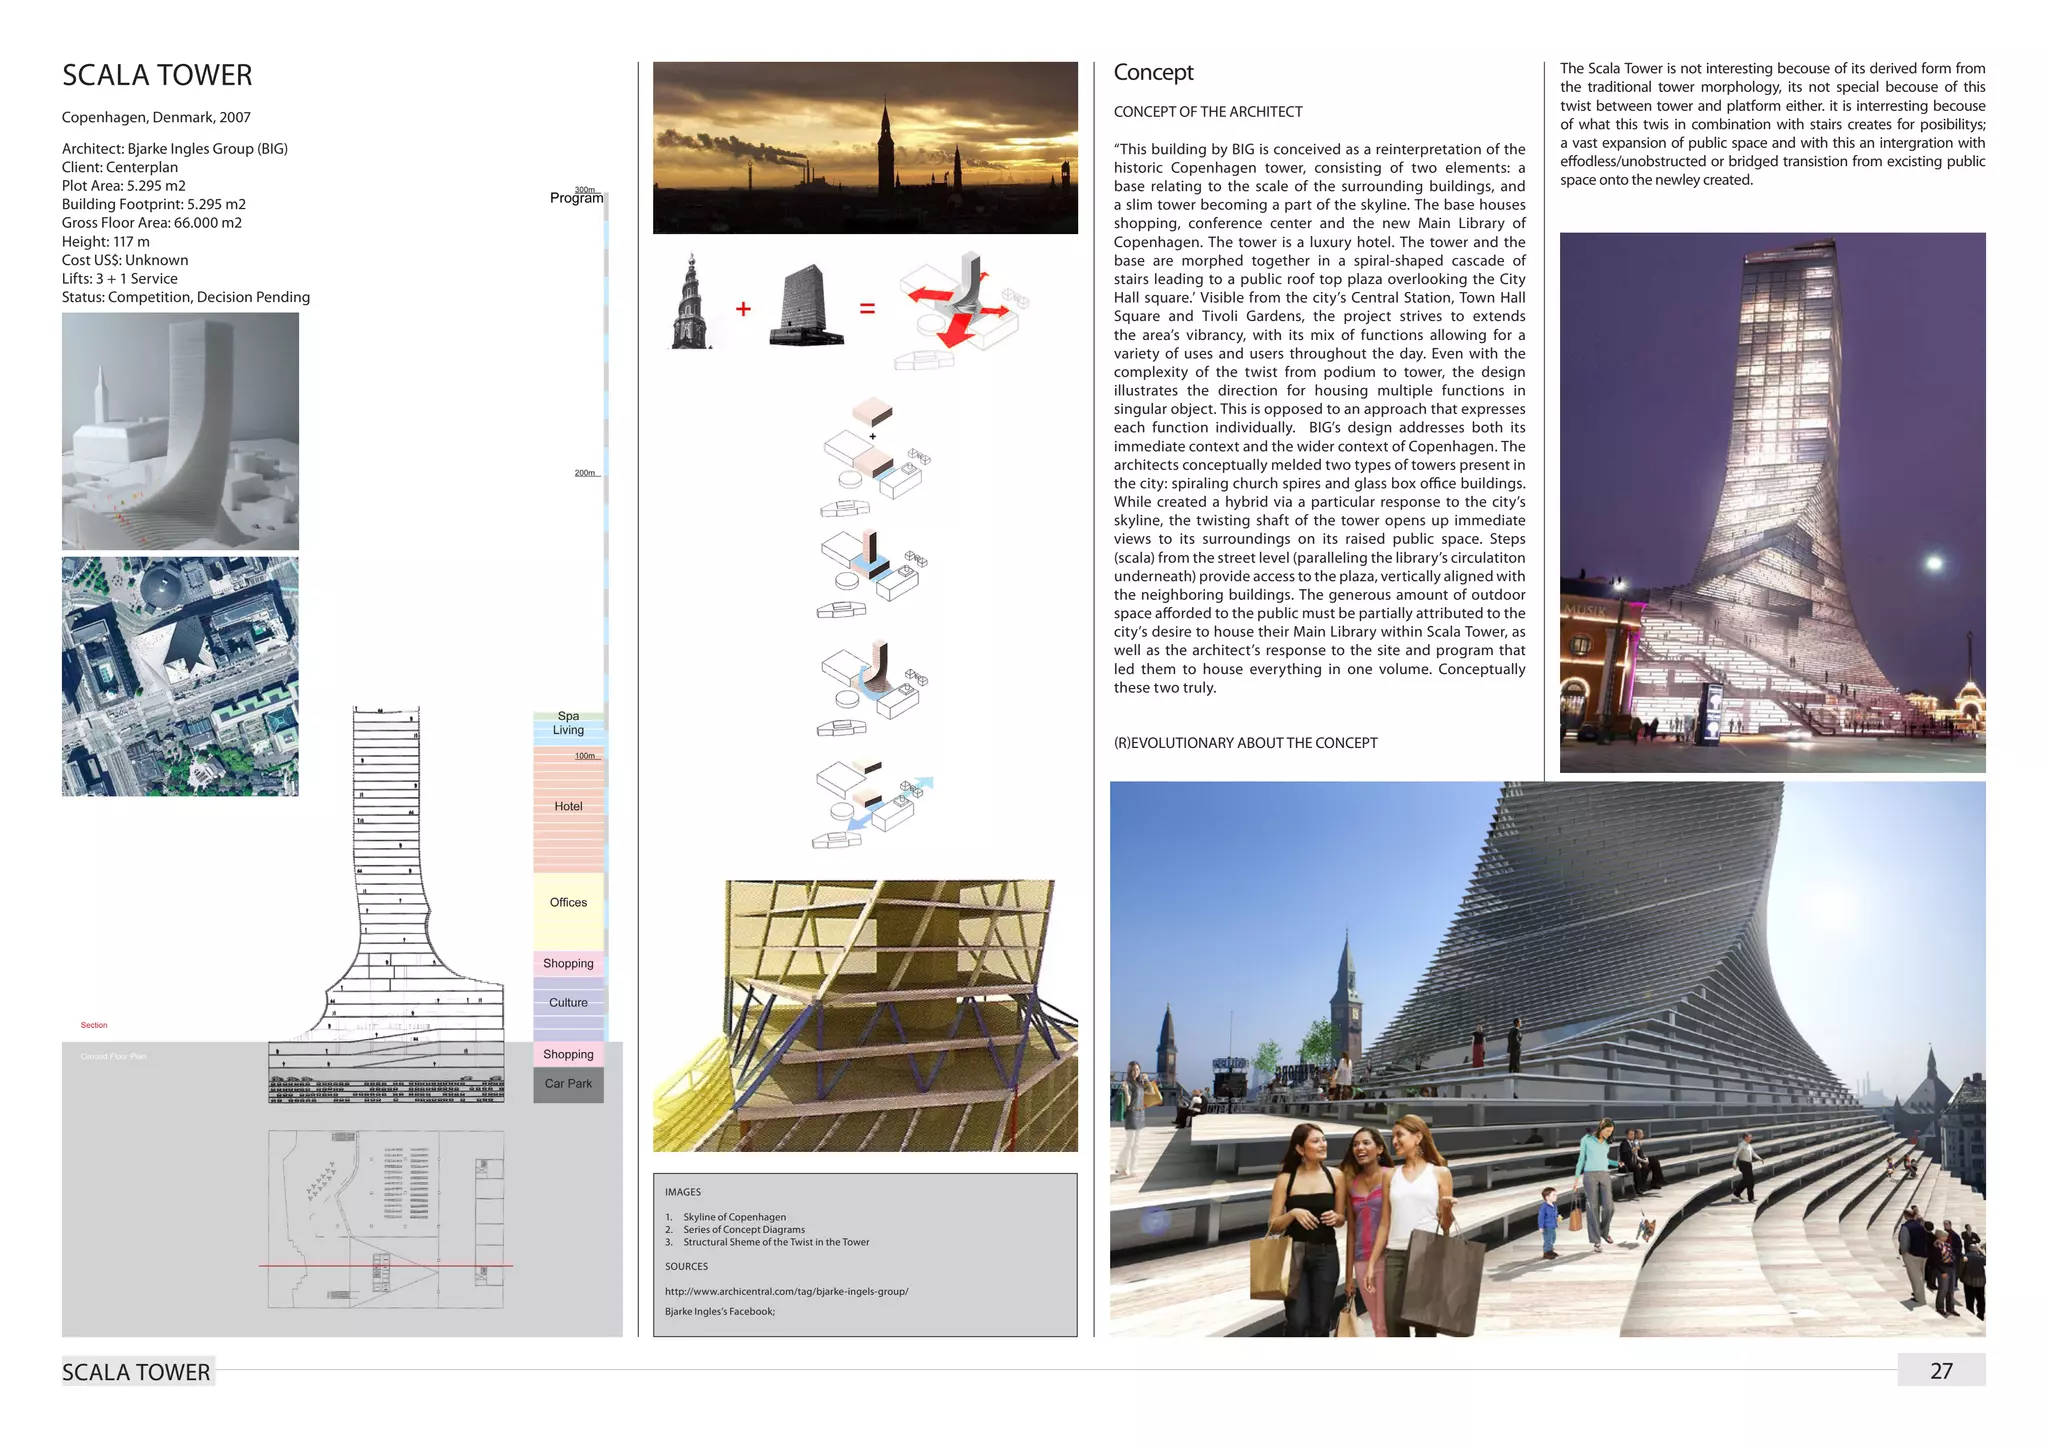Click "Architect: Bjarke Ingles Group (BIG)" line
Image resolution: width=2048 pixels, height=1448 pixels.
click(x=175, y=148)
